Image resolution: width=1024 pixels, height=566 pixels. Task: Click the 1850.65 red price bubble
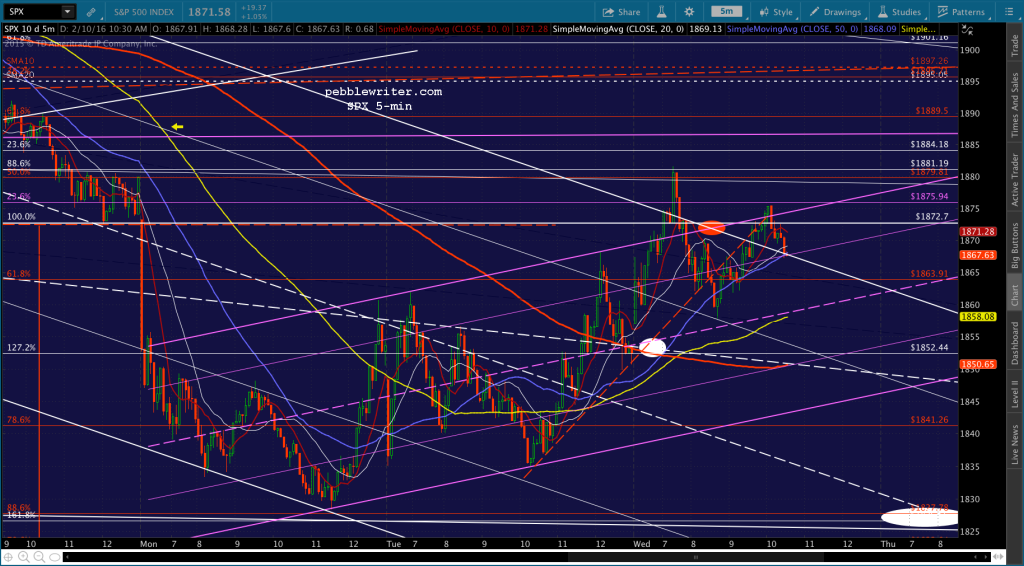click(977, 364)
